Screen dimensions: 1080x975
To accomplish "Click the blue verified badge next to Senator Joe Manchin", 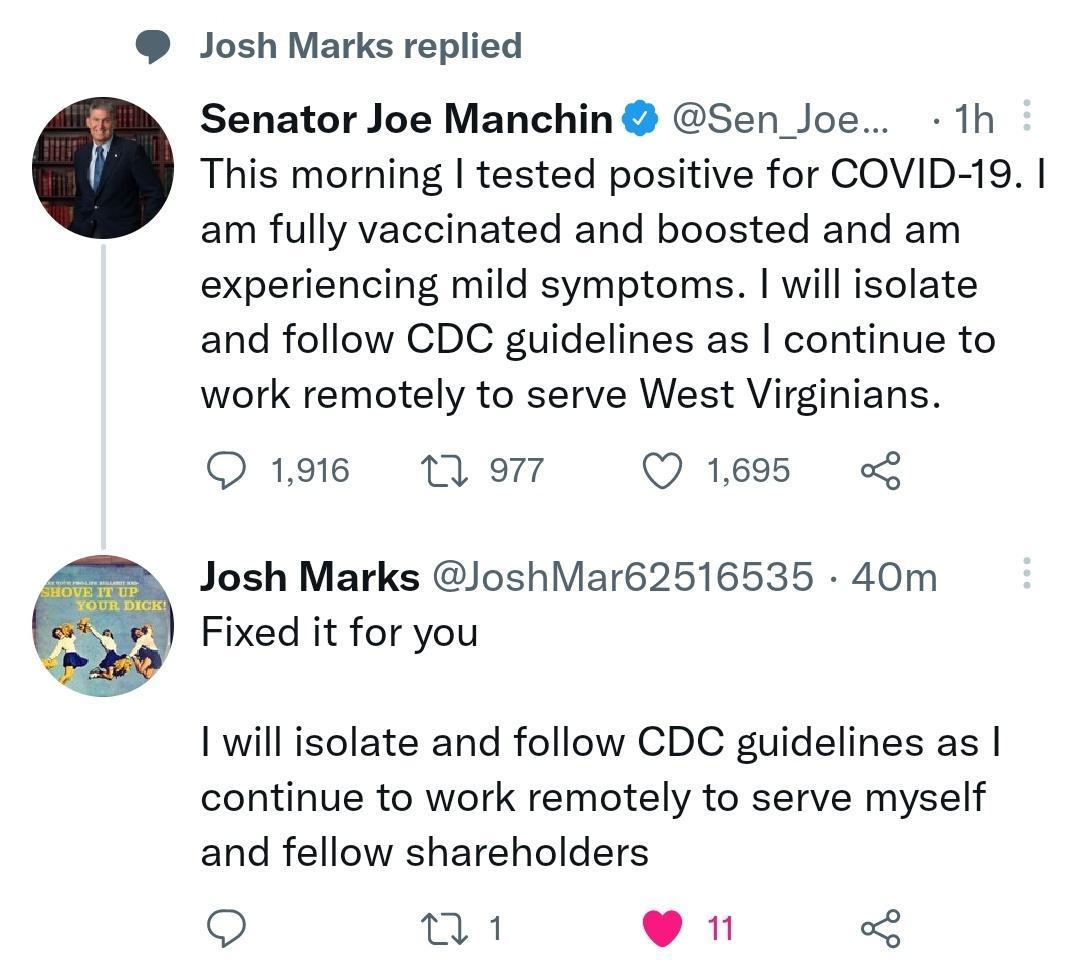I will 638,118.
